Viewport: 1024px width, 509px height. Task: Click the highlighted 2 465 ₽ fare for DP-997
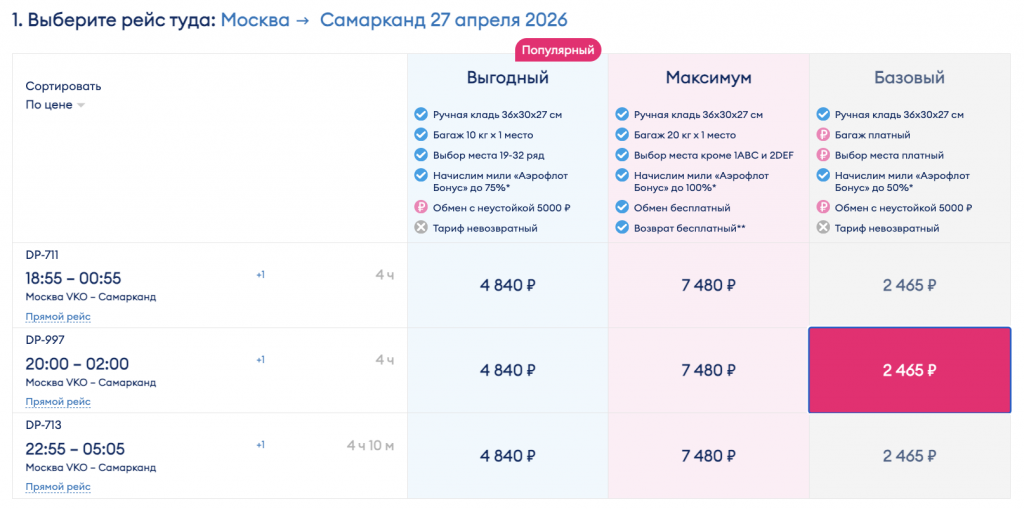pyautogui.click(x=909, y=370)
